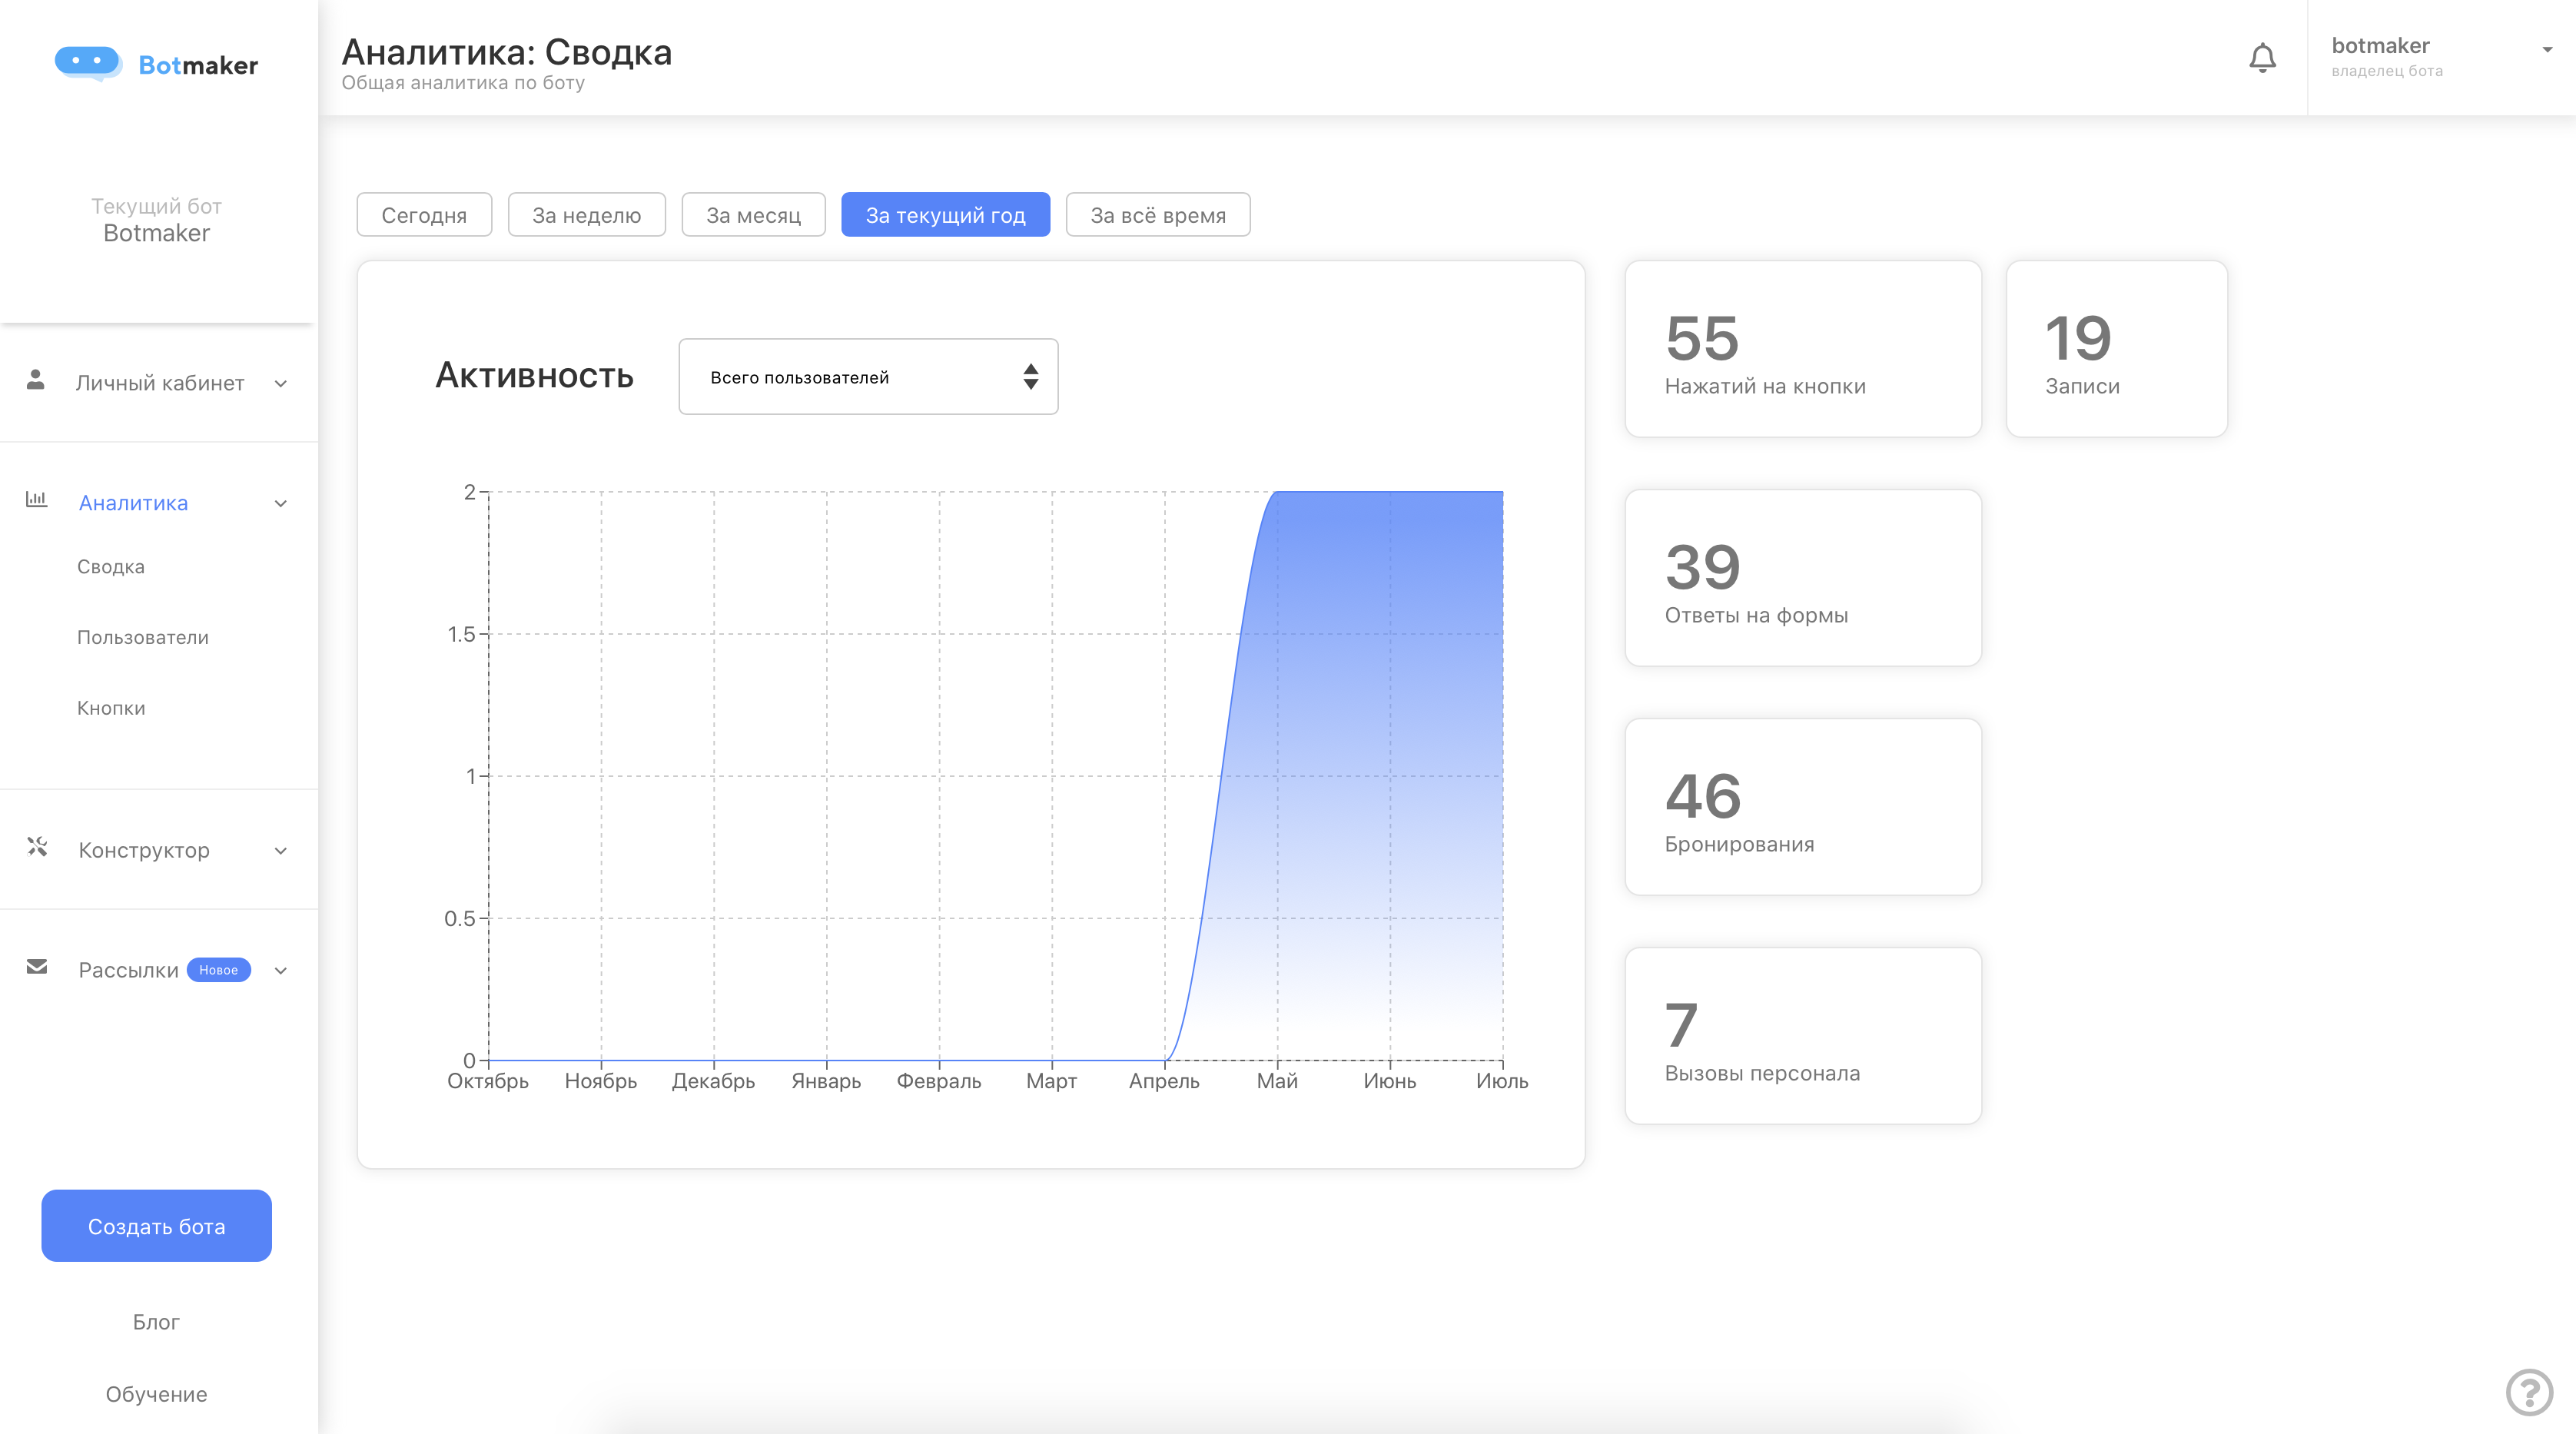Click the person icon for Личный кабинет
The width and height of the screenshot is (2576, 1434).
(x=36, y=380)
